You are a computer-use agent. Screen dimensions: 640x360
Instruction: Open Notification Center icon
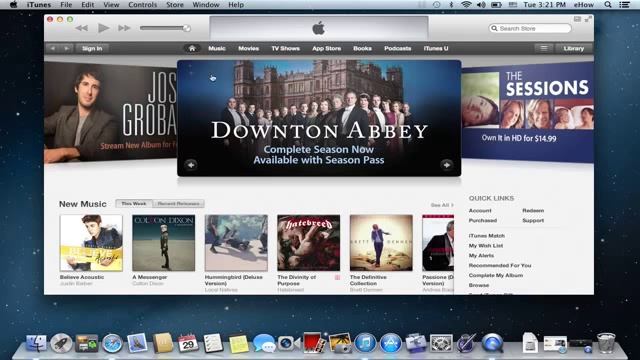point(624,5)
